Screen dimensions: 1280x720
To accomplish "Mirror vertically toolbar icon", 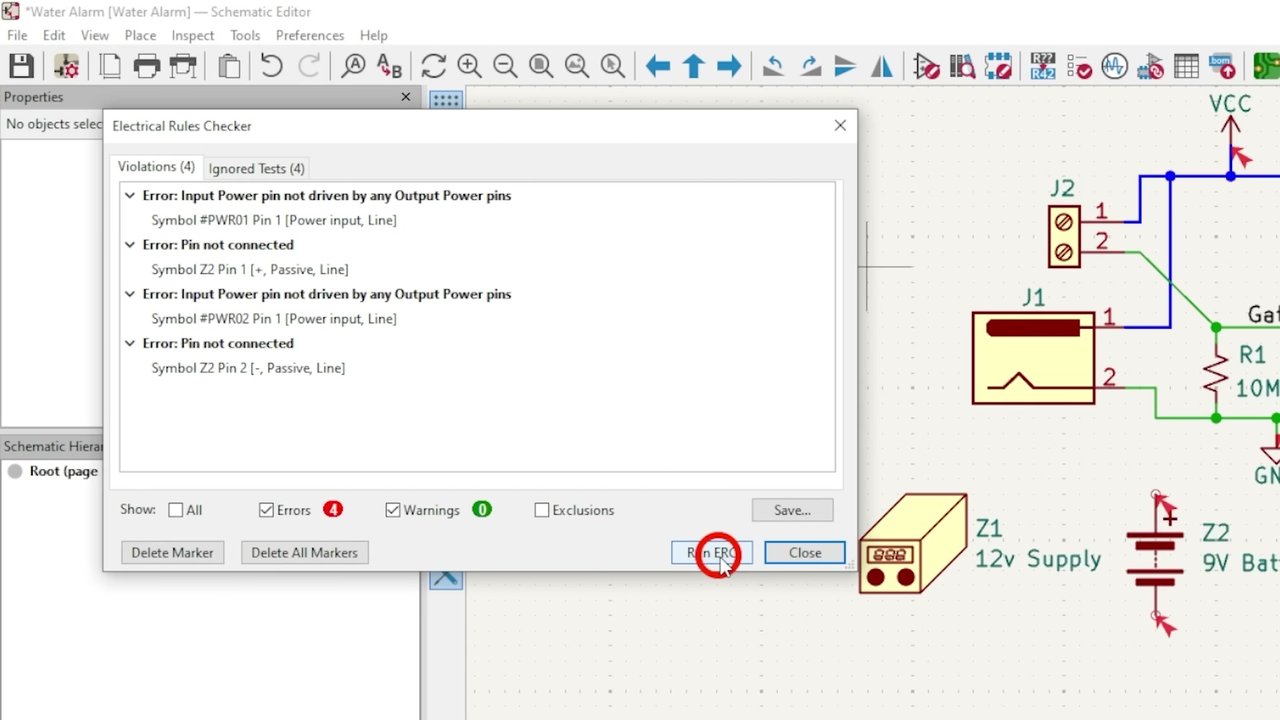I will (845, 66).
